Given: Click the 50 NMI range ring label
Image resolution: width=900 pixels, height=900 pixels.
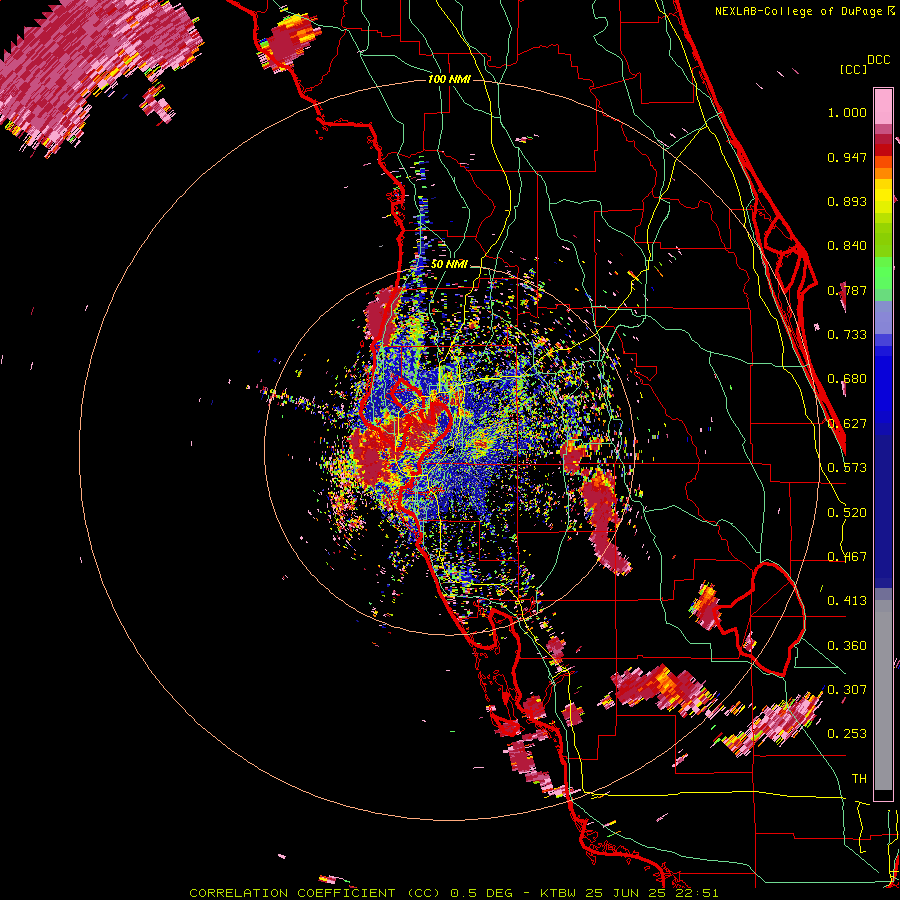Looking at the screenshot, I should tap(449, 264).
